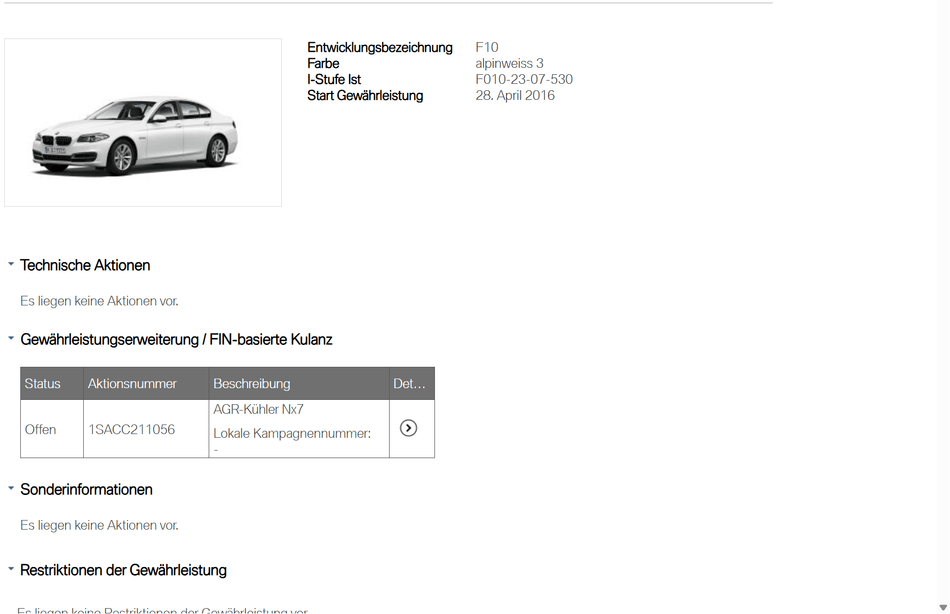Click the scroll-down arrow of the scrollbar
950x614 pixels.
coord(943,607)
